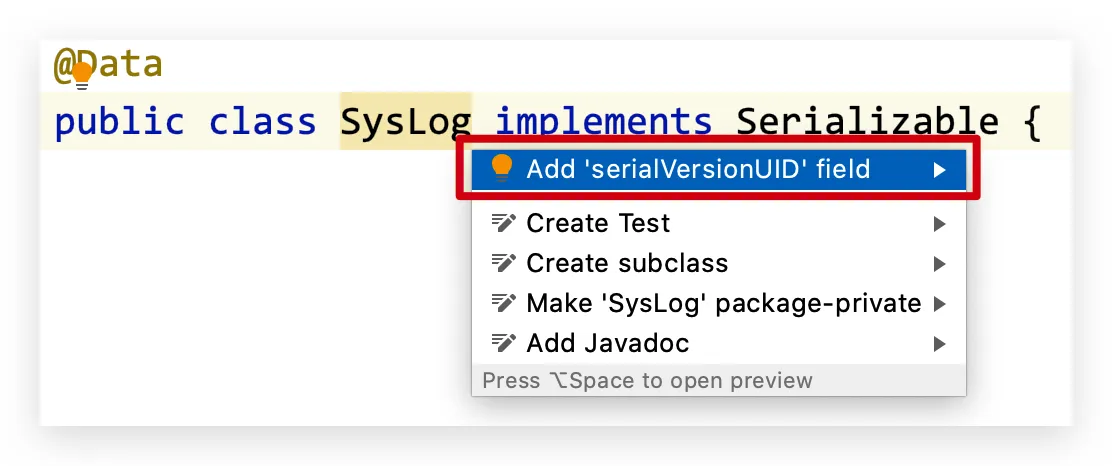Click the pencil icon beside Create subclass

503,263
